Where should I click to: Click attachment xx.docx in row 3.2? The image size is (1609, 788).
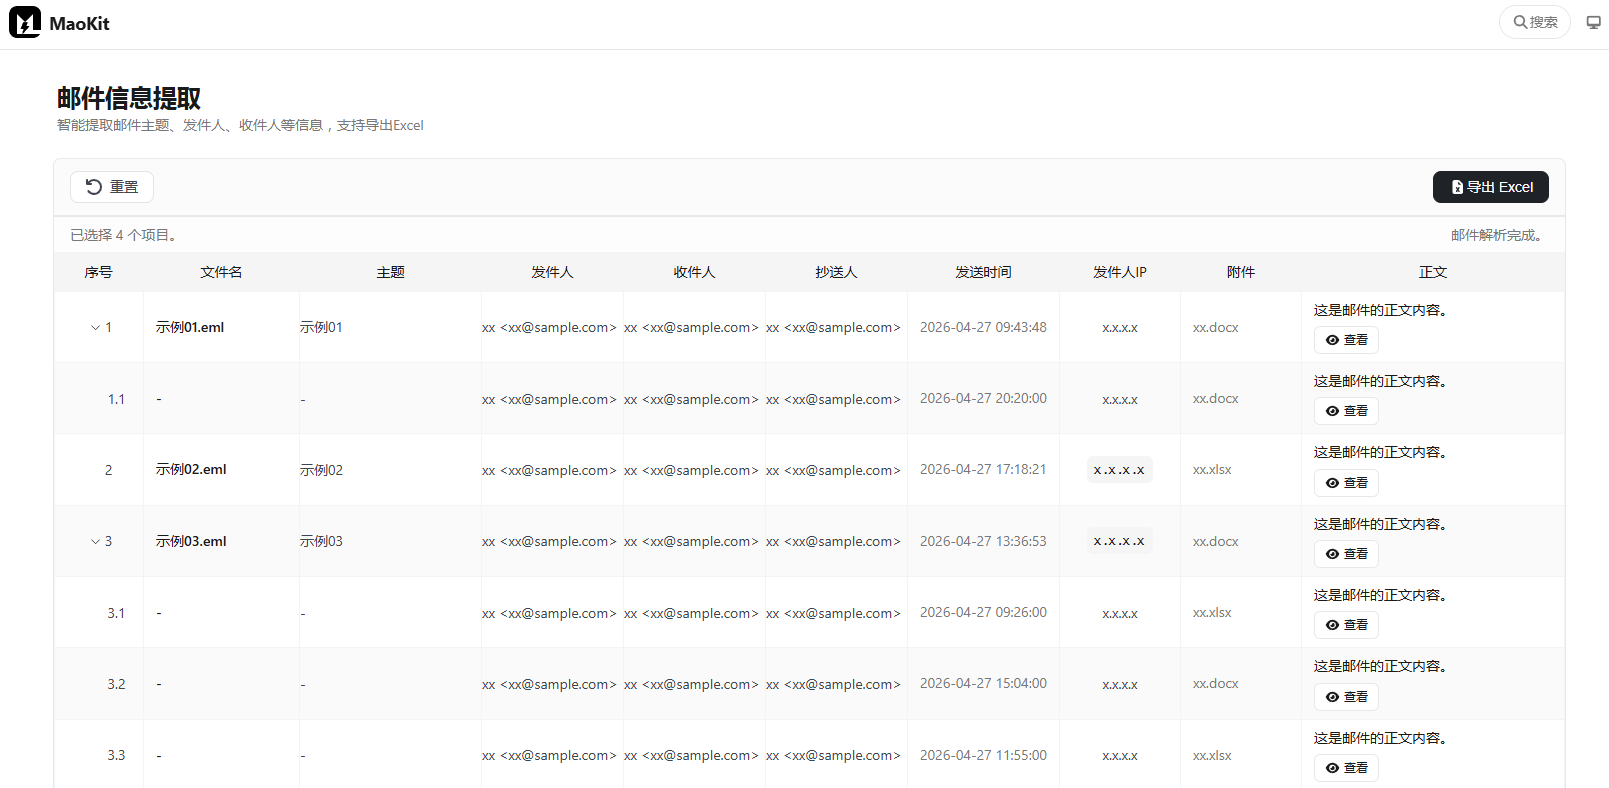coord(1215,683)
